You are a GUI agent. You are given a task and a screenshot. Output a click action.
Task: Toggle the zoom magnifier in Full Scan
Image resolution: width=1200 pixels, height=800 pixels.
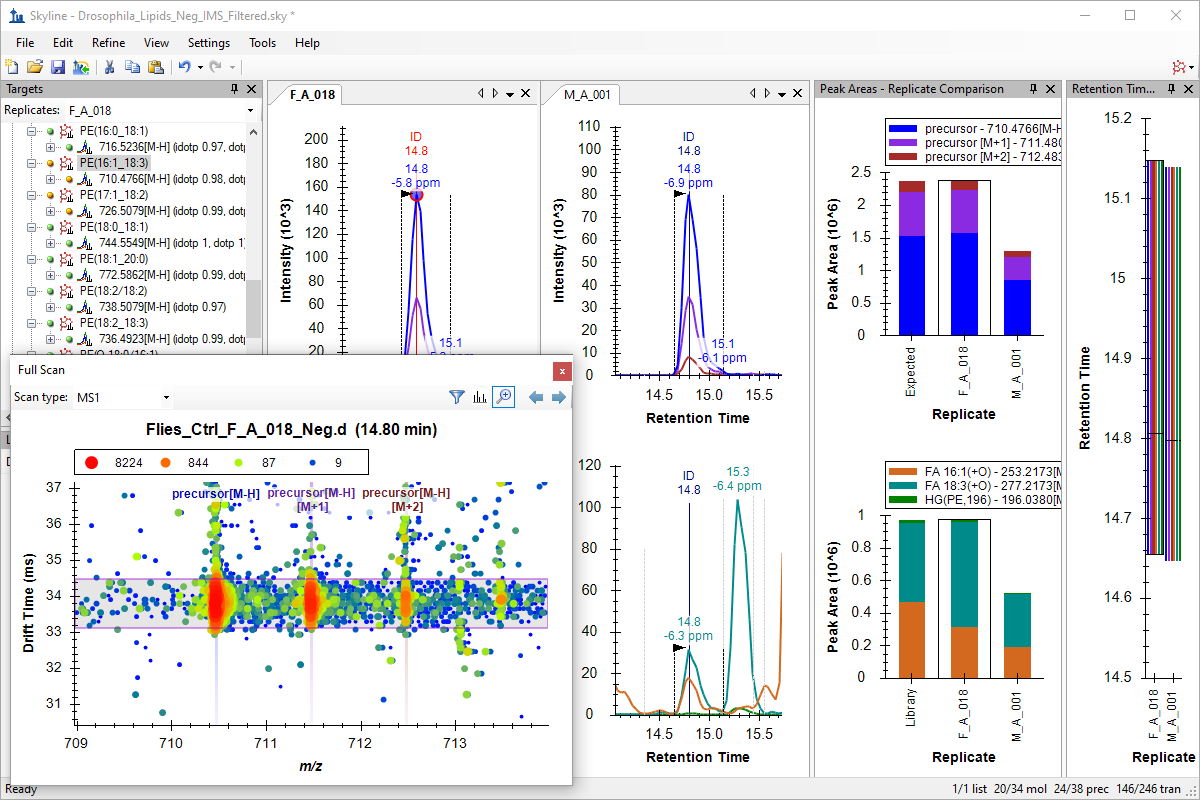coord(504,397)
